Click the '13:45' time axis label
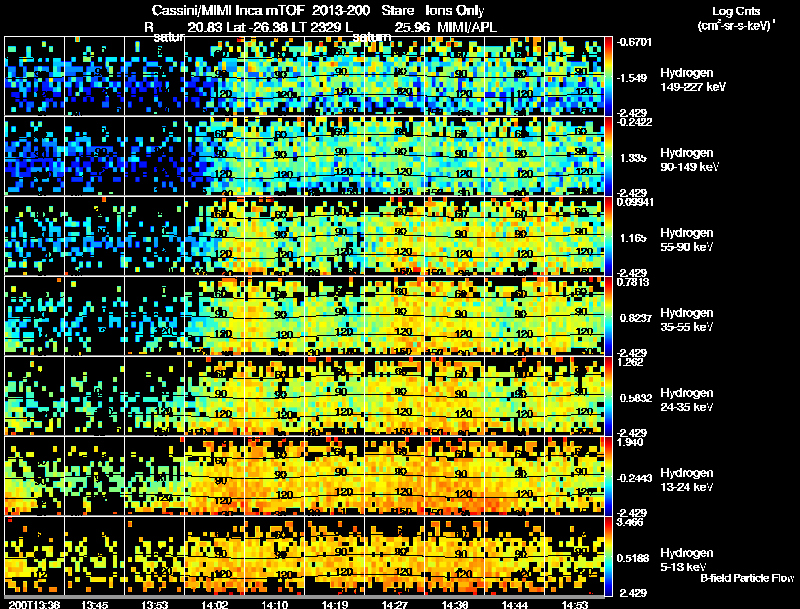 (94, 604)
